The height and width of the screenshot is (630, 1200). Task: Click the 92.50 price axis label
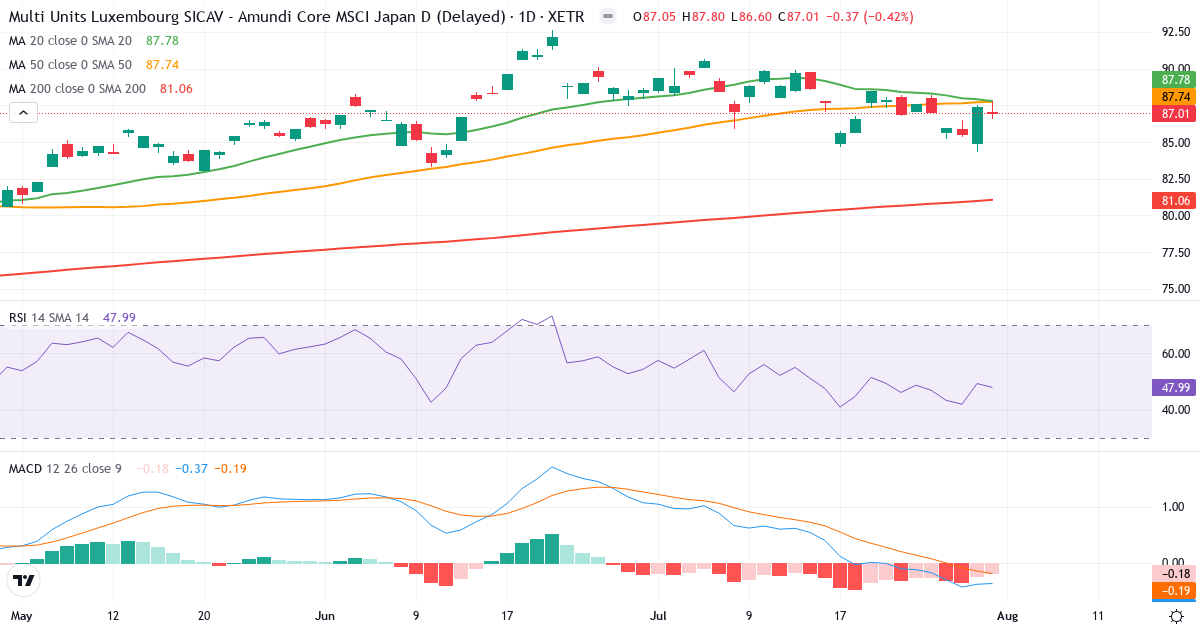(x=1176, y=32)
